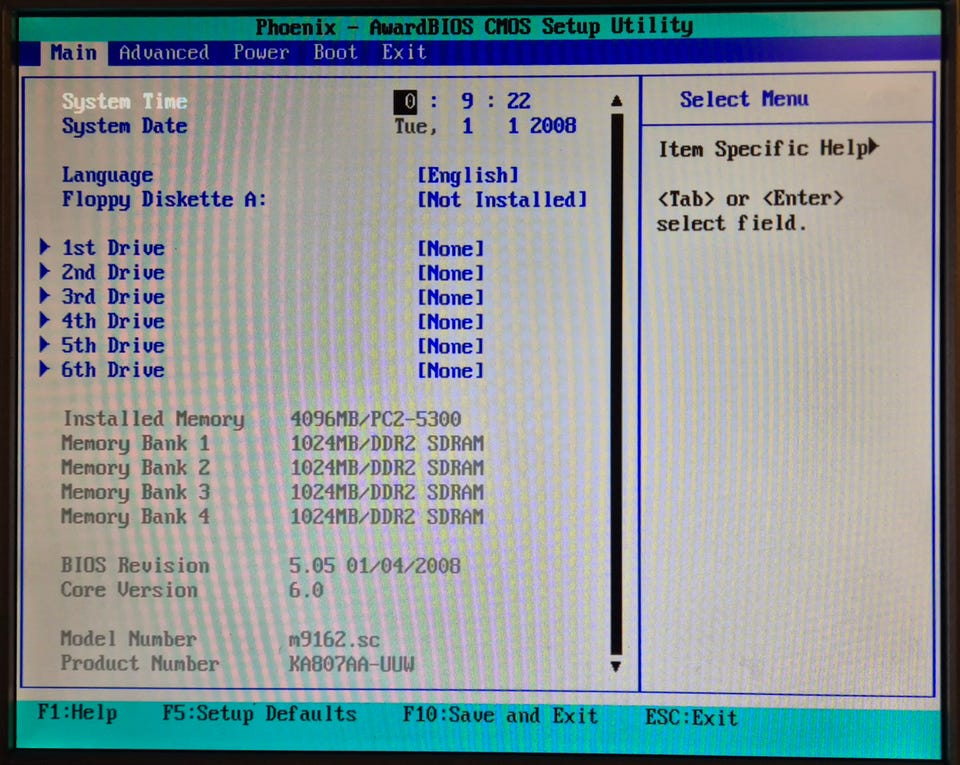Viewport: 960px width, 765px height.
Task: Expand the 3rd Drive submenu arrow
Action: (x=45, y=296)
